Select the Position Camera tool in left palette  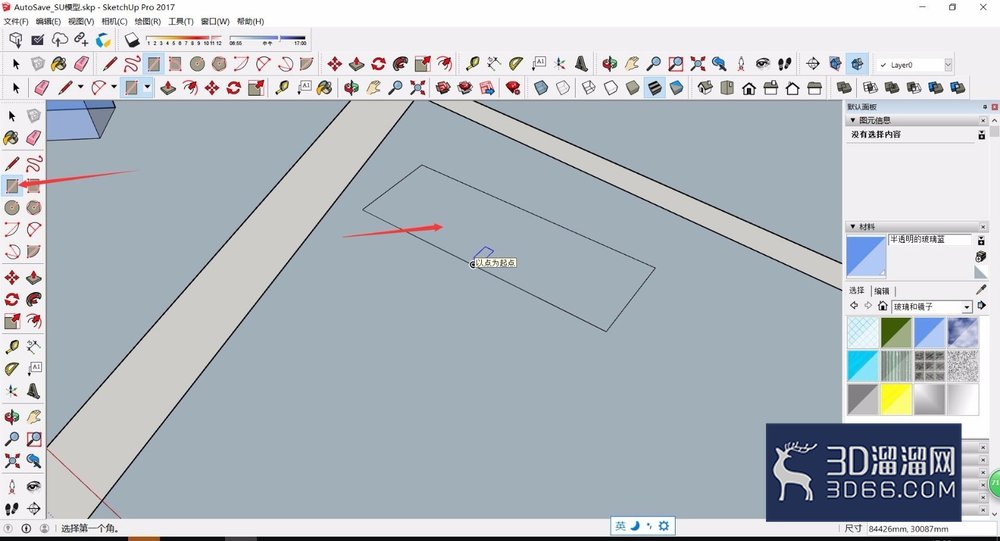click(11, 486)
